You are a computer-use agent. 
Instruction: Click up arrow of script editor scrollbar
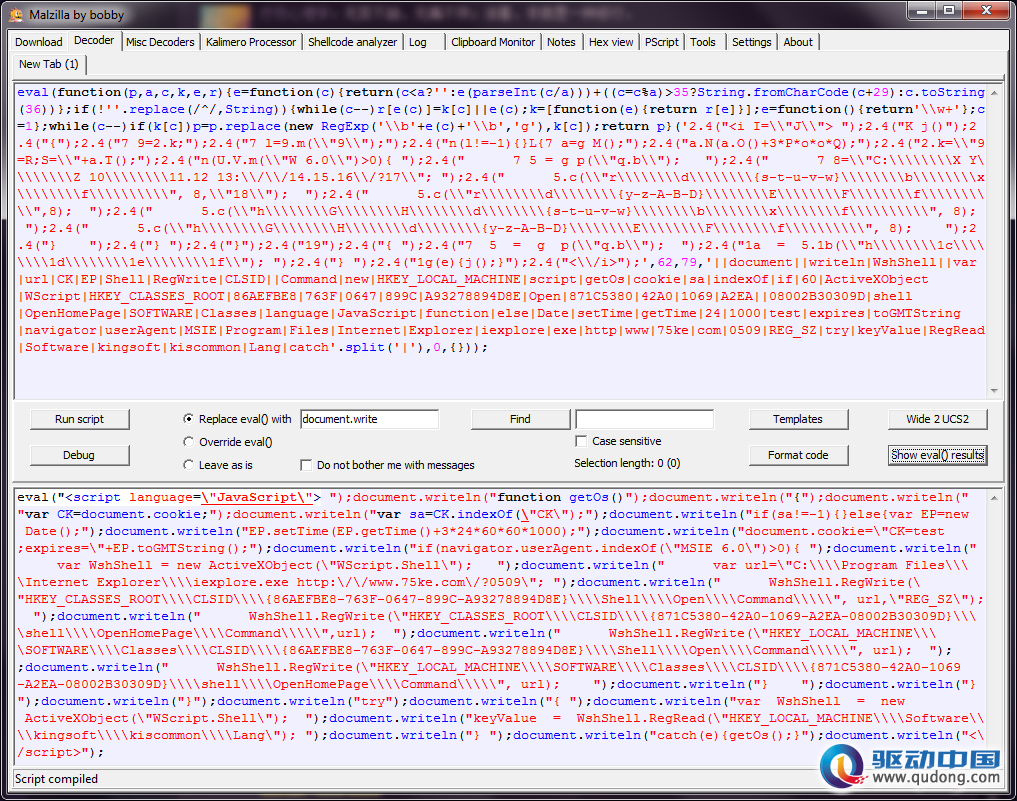(x=994, y=93)
